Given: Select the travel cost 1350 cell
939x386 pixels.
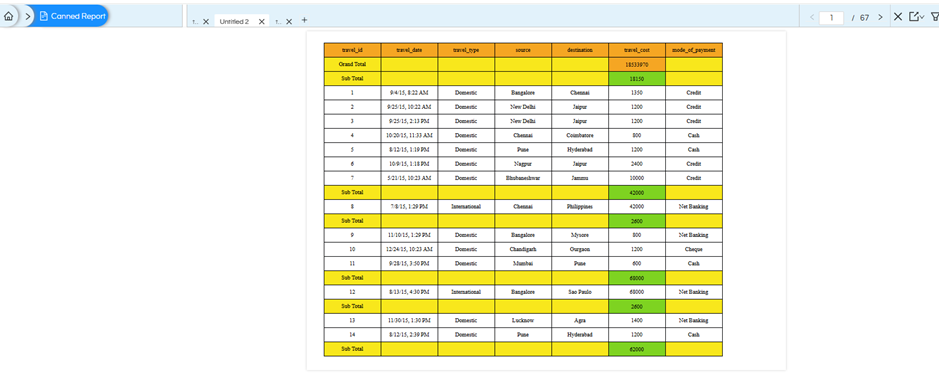Looking at the screenshot, I should click(x=637, y=93).
